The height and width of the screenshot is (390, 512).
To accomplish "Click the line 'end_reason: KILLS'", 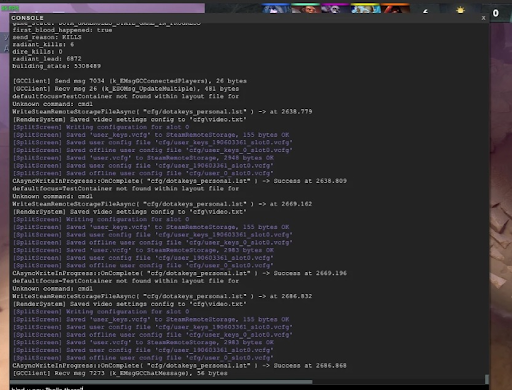I will [47, 37].
